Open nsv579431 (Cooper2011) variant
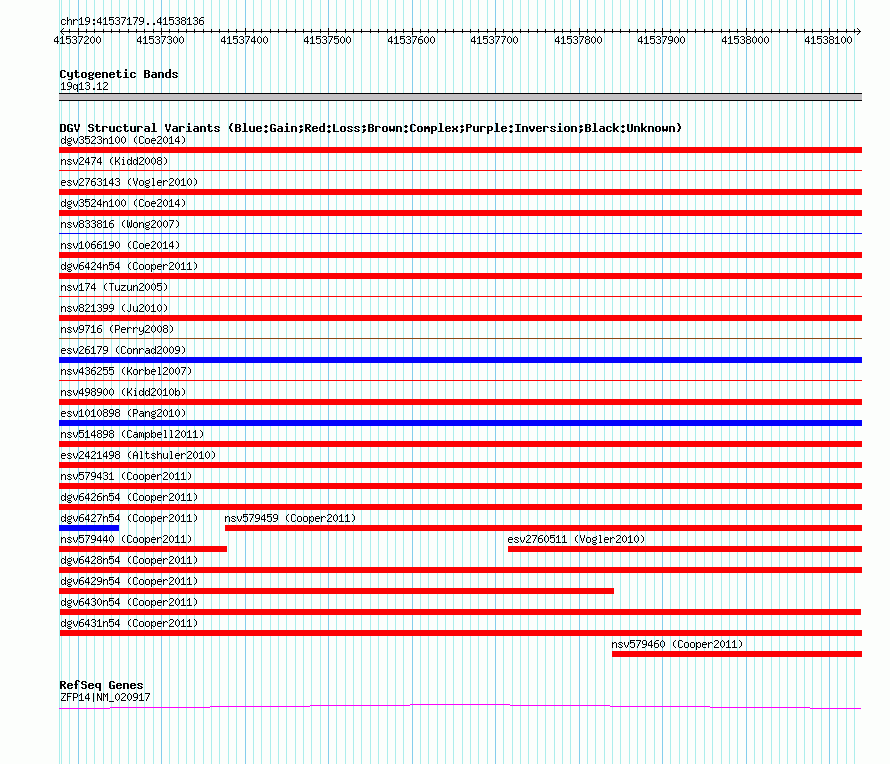The image size is (890, 764). (x=126, y=476)
